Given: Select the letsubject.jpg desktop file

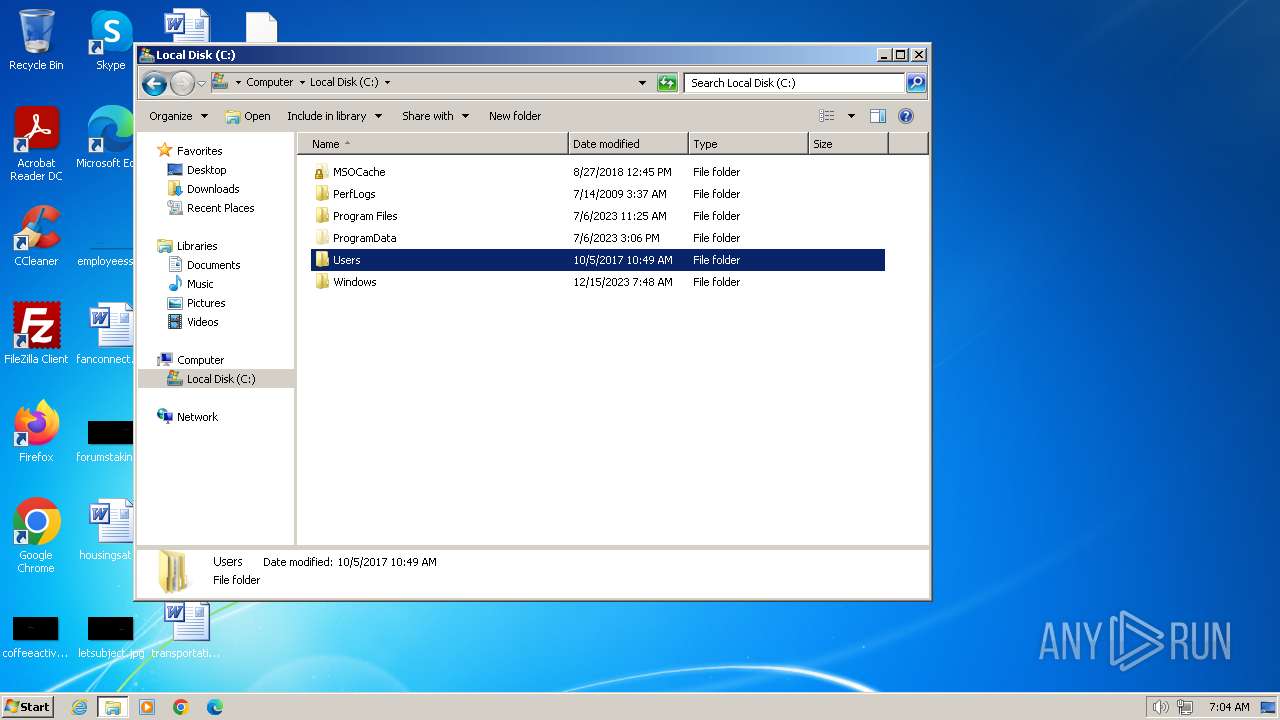Looking at the screenshot, I should pos(110,637).
